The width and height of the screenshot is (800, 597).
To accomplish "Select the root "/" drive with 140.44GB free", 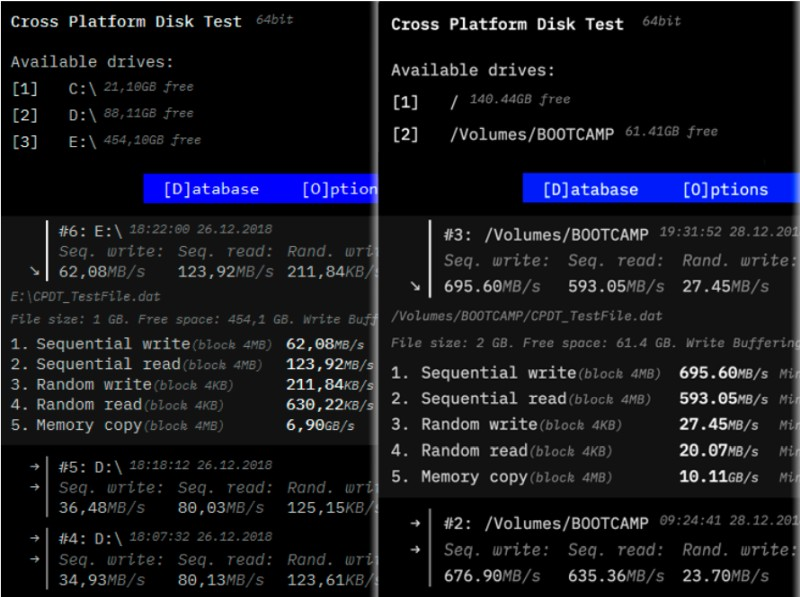I will tap(454, 101).
